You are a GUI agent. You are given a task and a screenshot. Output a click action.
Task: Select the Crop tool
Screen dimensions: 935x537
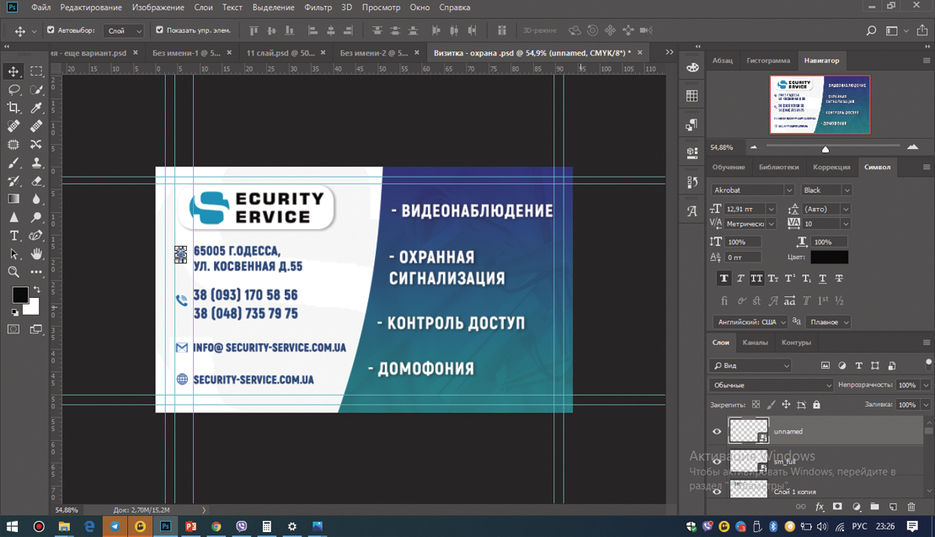[13, 108]
